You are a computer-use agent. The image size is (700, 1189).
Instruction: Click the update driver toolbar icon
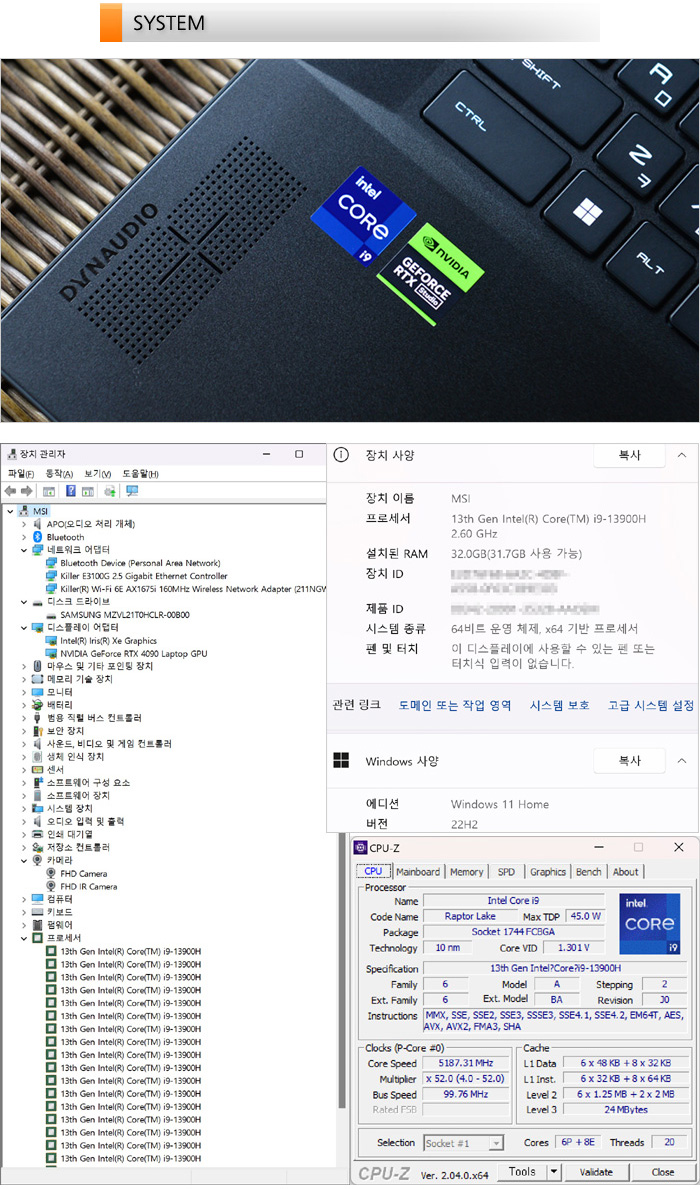(110, 491)
